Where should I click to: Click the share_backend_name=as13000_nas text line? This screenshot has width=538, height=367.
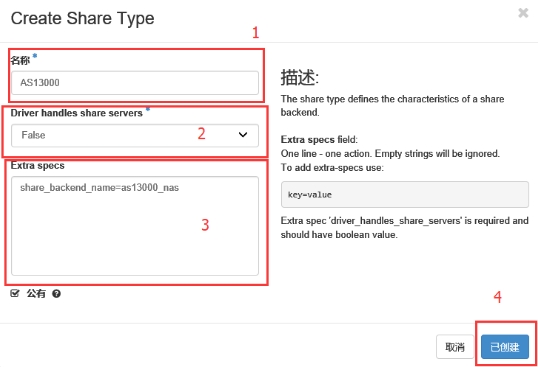[x=100, y=188]
